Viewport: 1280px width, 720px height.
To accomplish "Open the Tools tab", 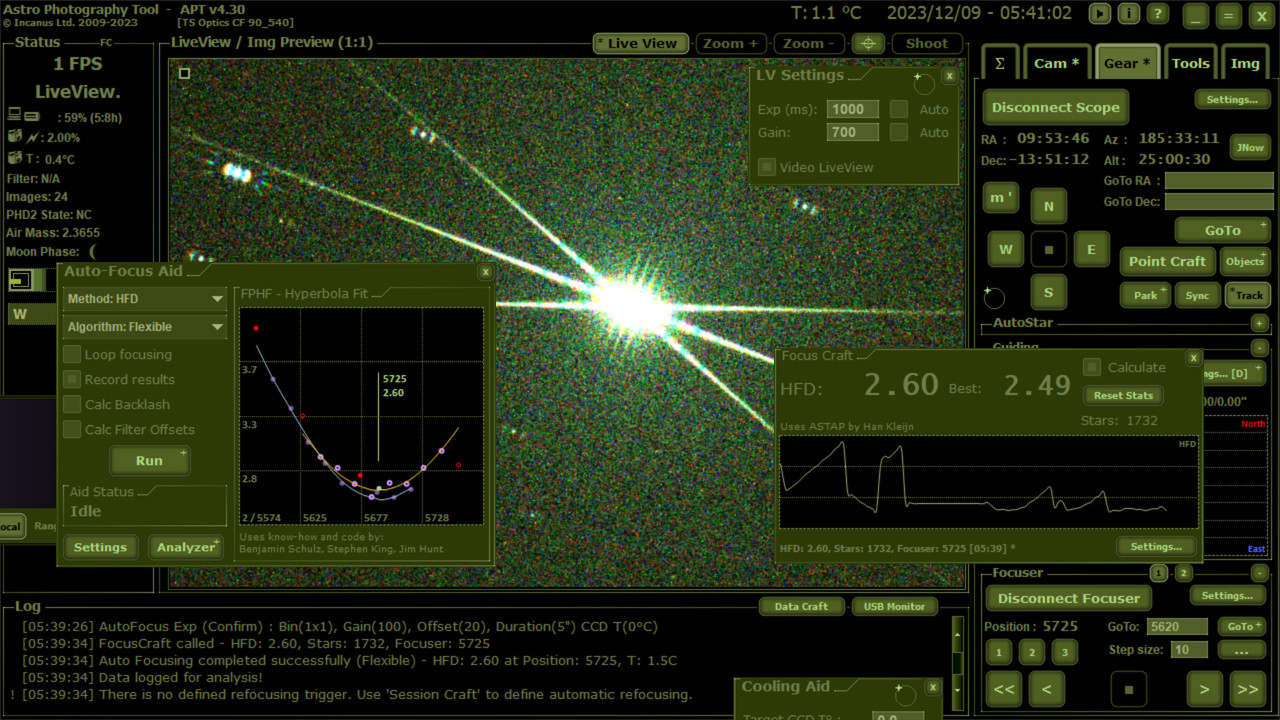I will click(x=1190, y=62).
